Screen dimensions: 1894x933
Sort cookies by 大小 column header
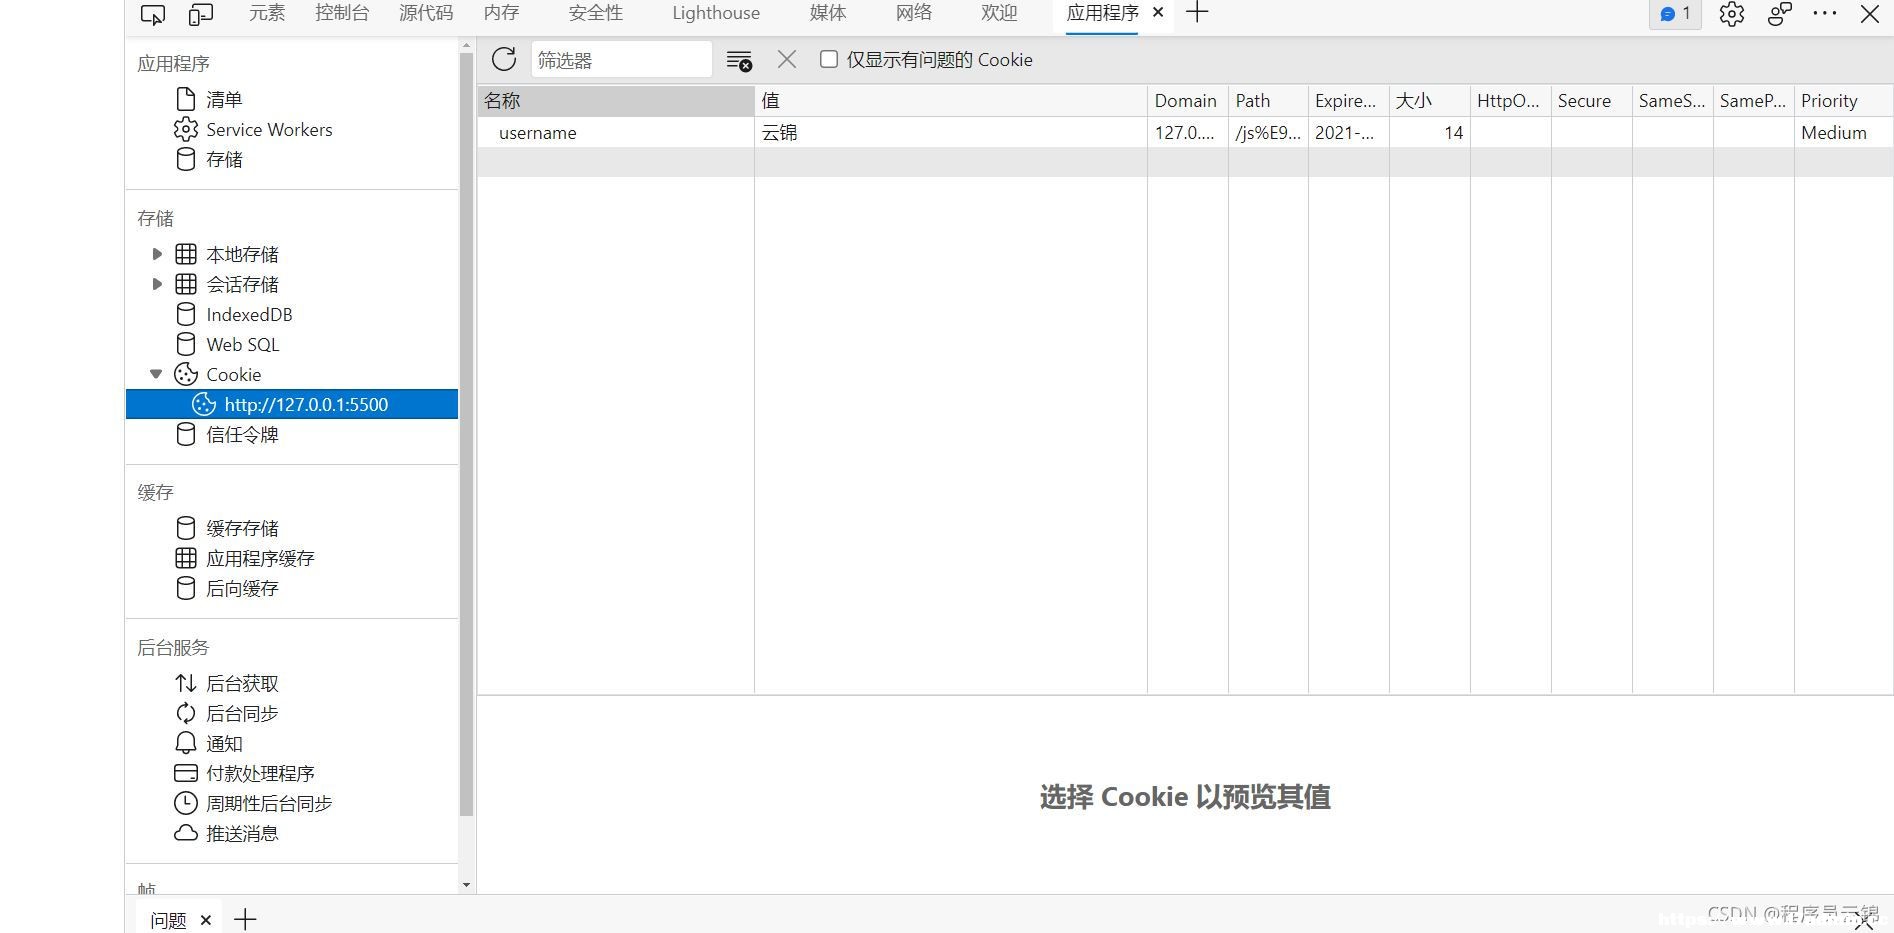[1430, 101]
